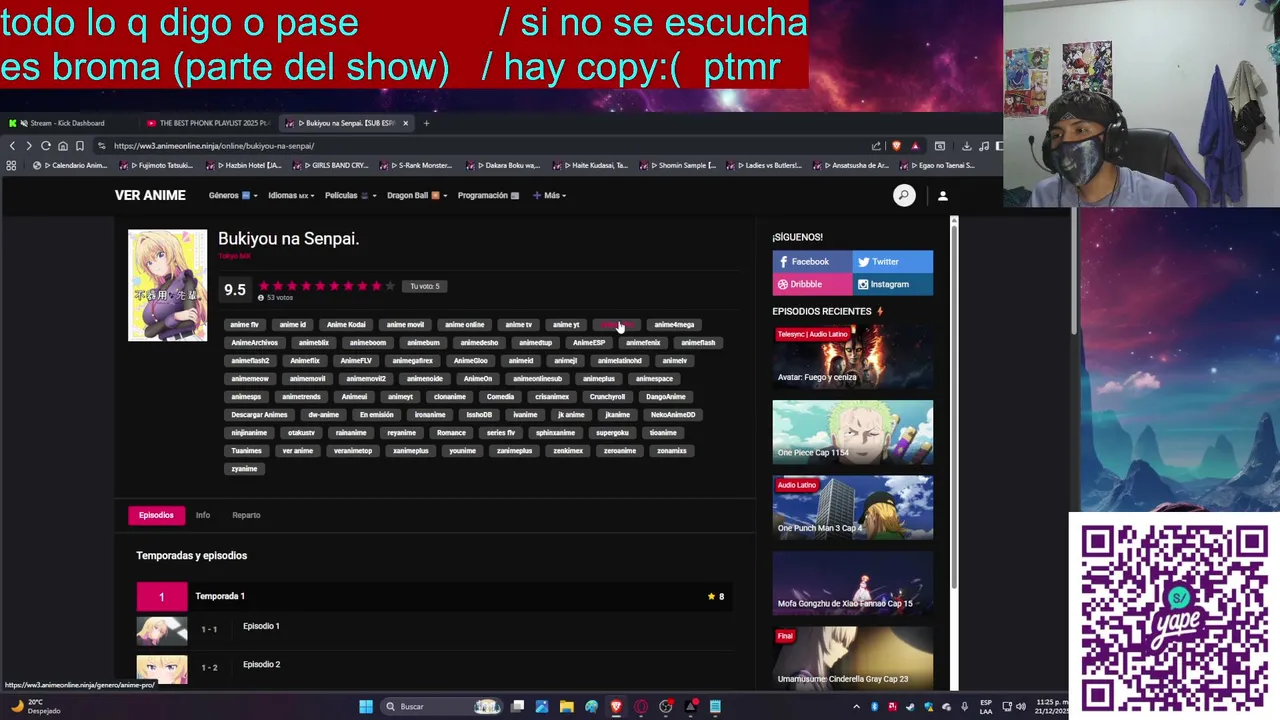Click the VER ANIME site logo
This screenshot has width=1280, height=720.
(x=150, y=196)
